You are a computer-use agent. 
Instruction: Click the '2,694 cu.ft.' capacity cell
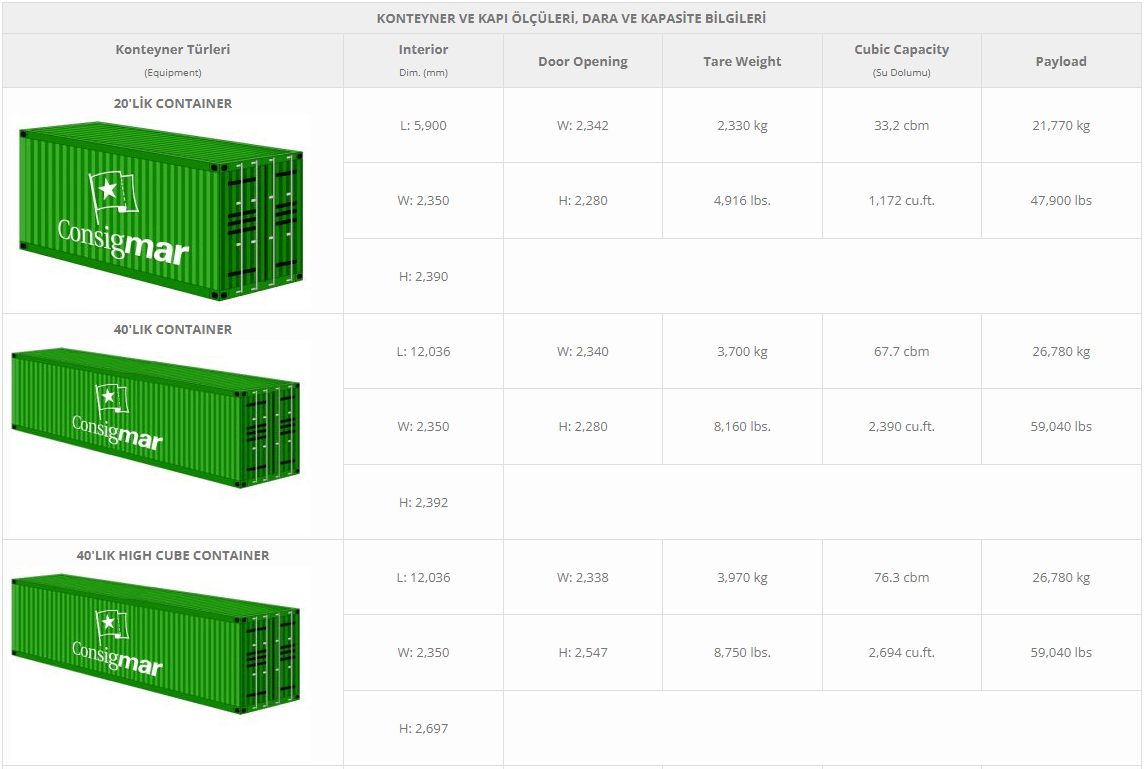901,652
